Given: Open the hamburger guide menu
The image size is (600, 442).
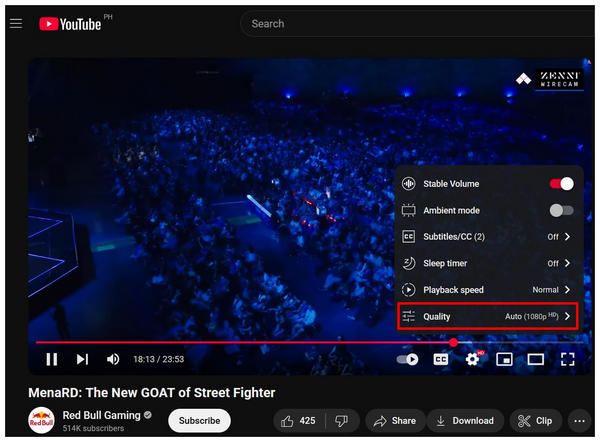Looking at the screenshot, I should point(16,24).
